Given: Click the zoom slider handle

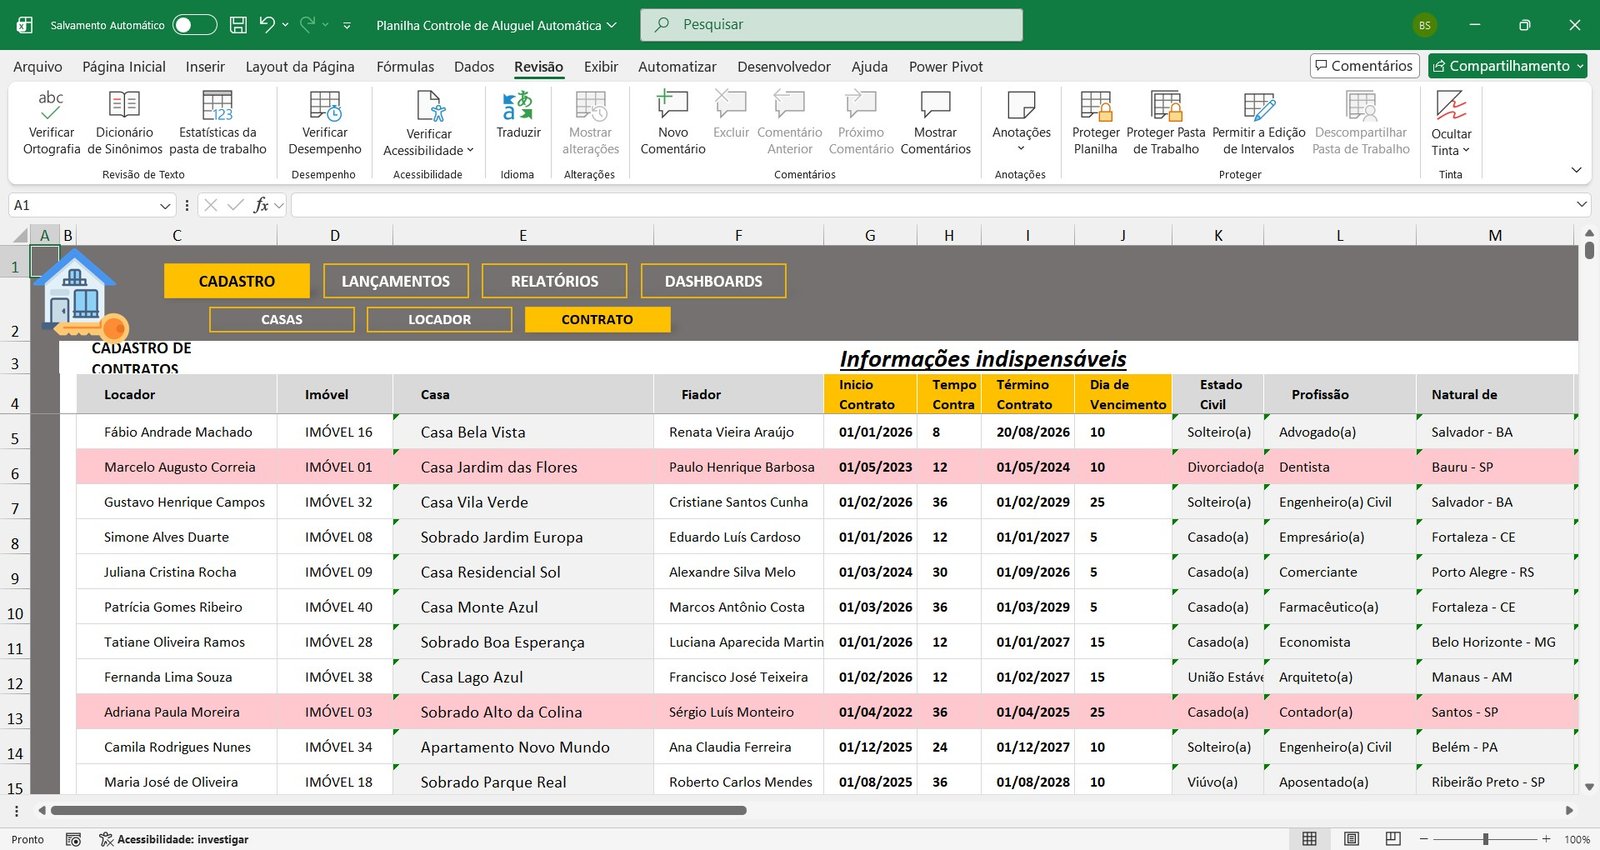Looking at the screenshot, I should click(x=1486, y=839).
